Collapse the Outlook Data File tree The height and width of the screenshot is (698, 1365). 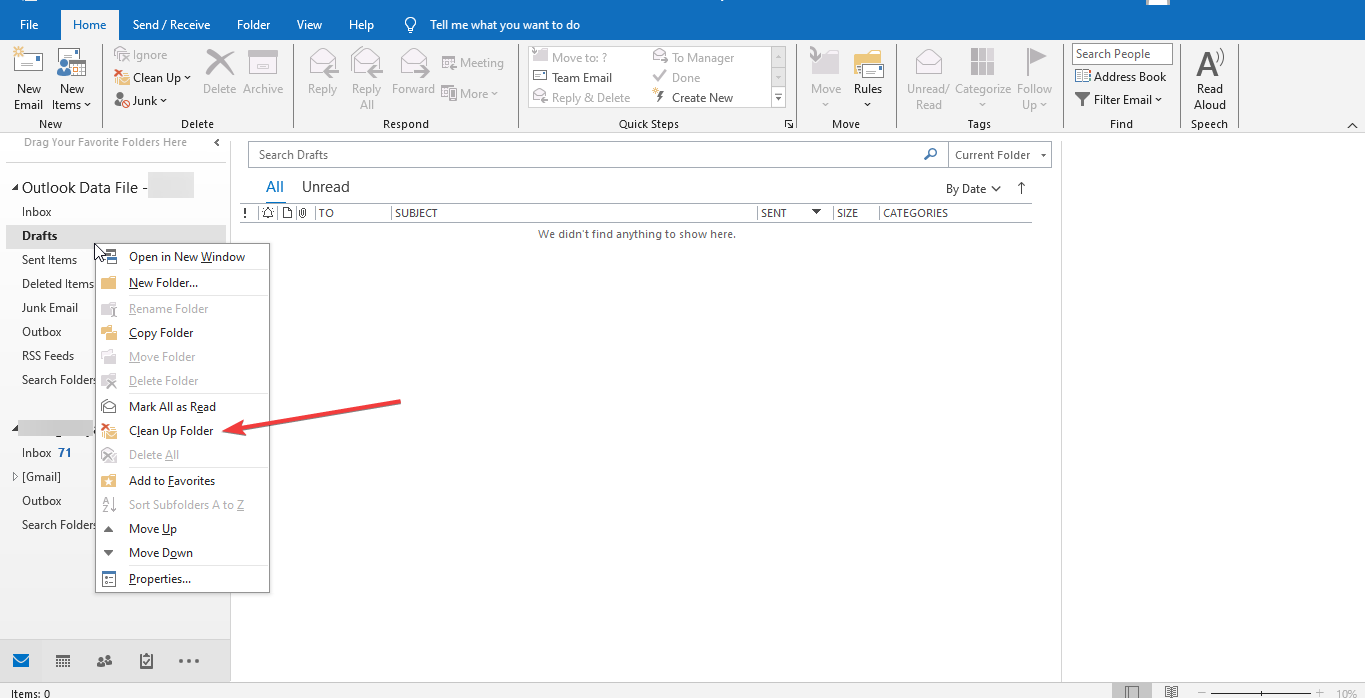(x=14, y=187)
